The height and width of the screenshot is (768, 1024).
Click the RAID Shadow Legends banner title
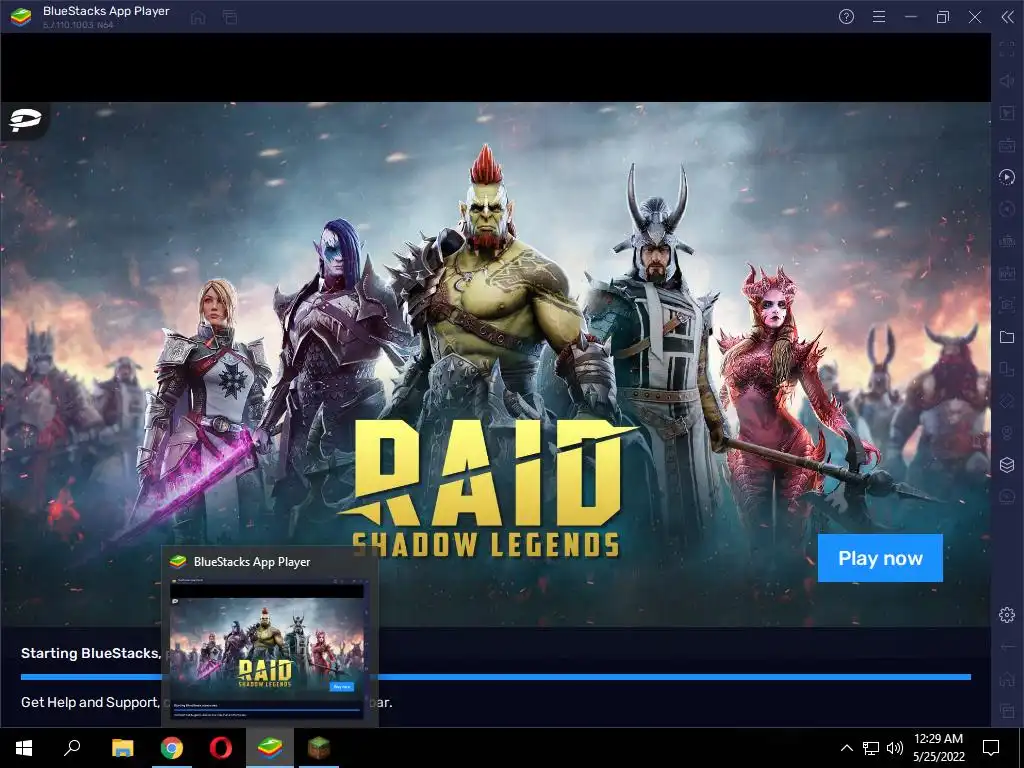tap(486, 488)
